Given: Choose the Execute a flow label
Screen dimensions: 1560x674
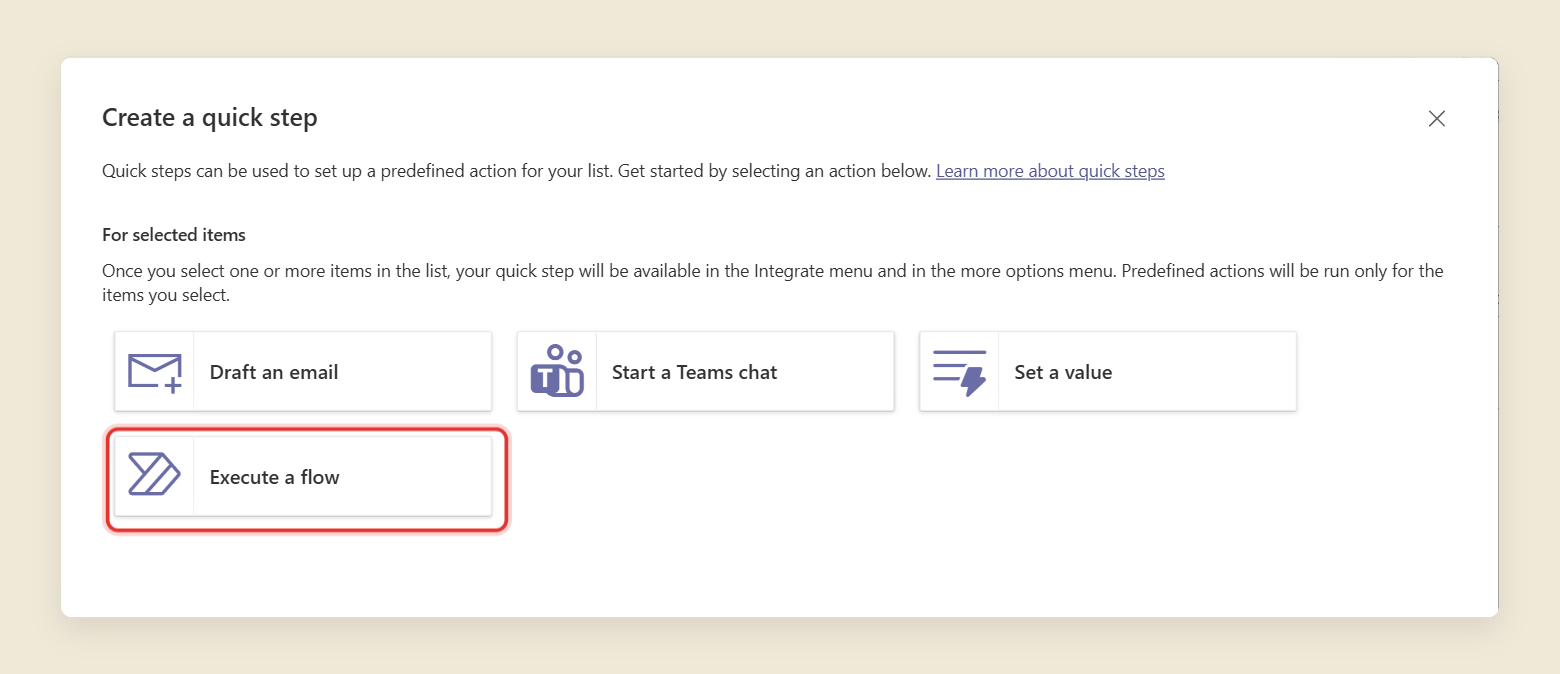Looking at the screenshot, I should point(275,477).
